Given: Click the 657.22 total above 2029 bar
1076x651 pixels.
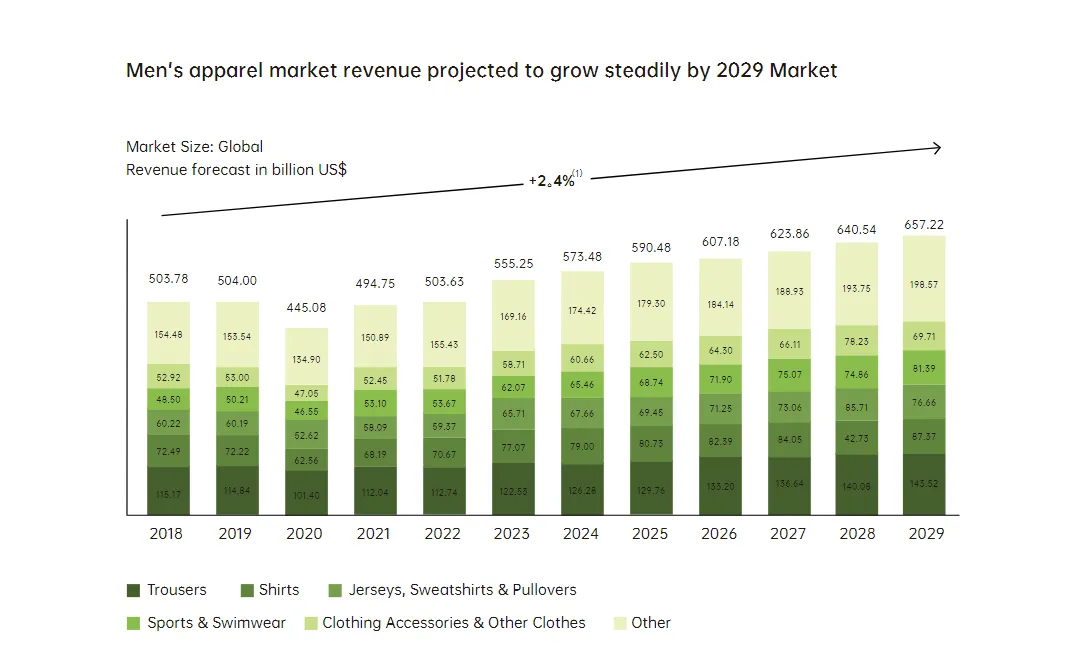Looking at the screenshot, I should point(925,225).
